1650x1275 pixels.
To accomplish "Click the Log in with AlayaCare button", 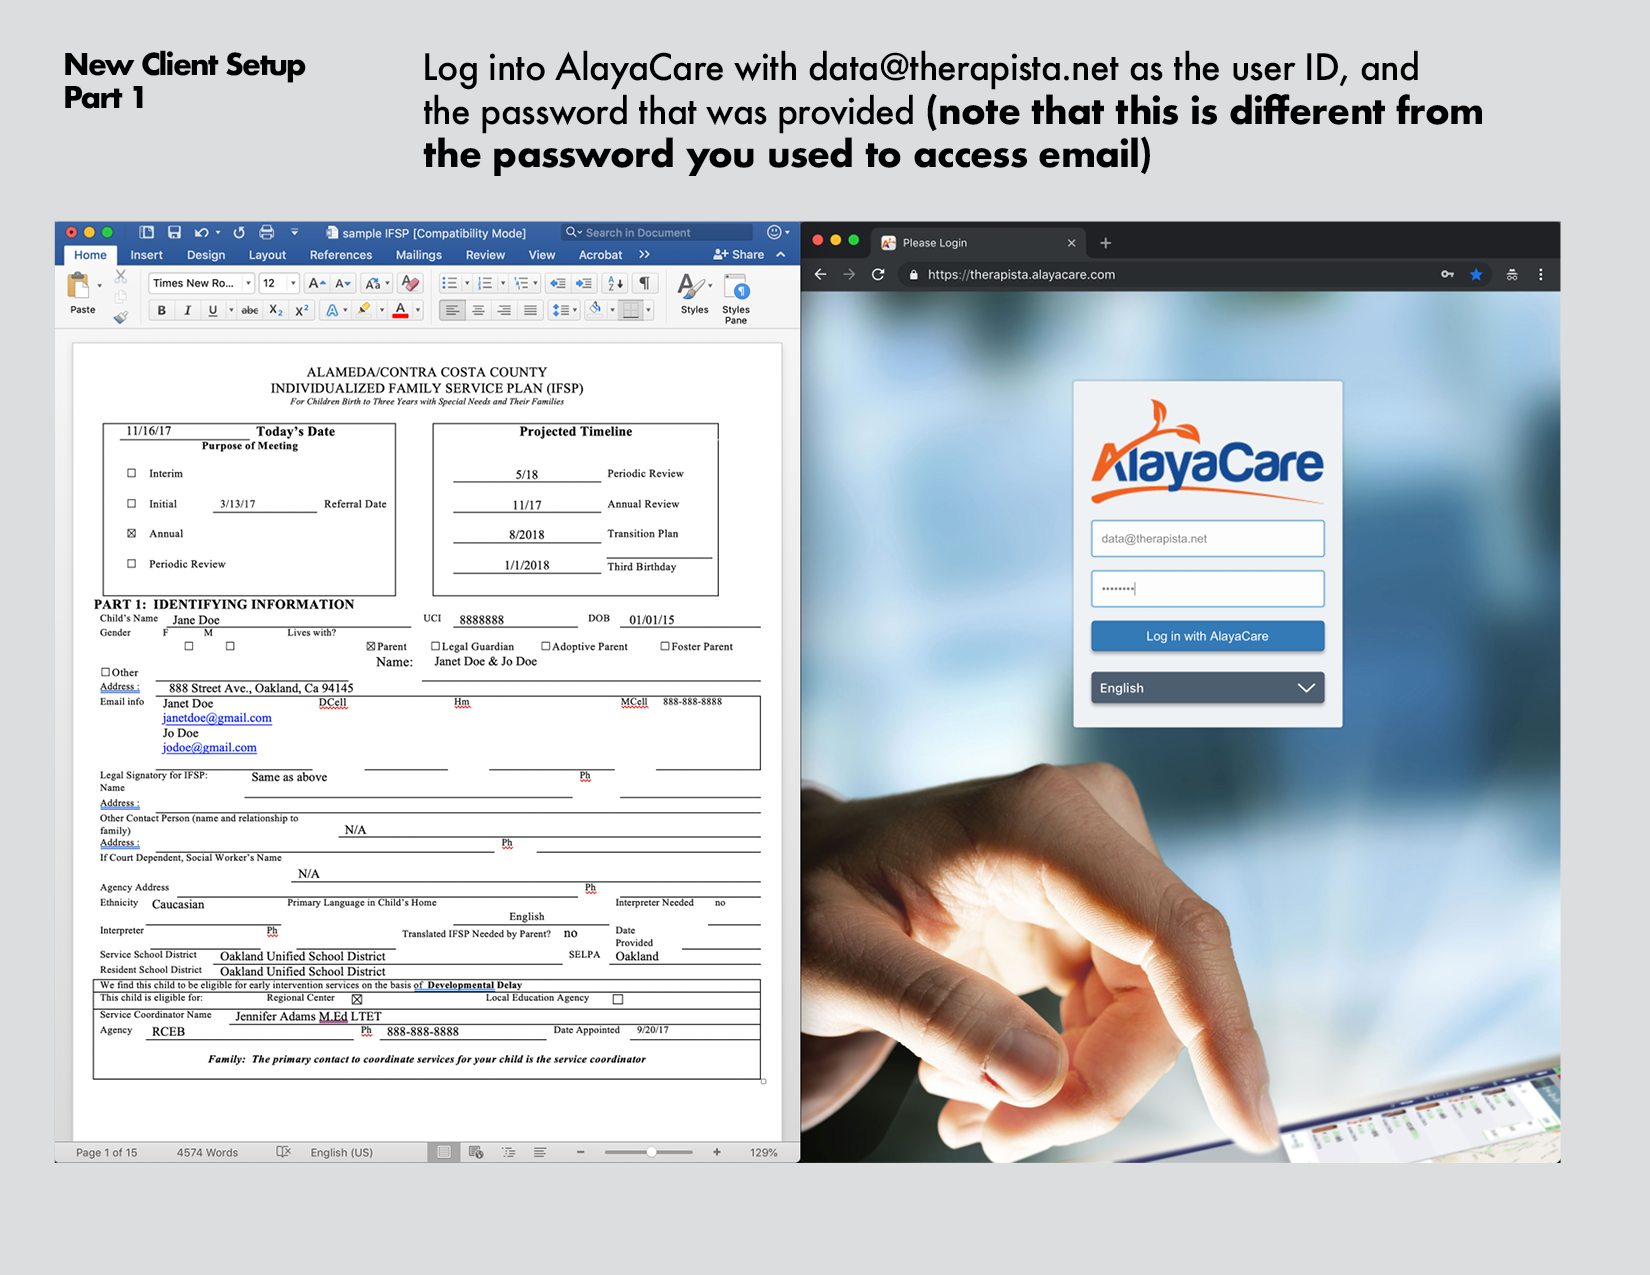I will [x=1207, y=636].
